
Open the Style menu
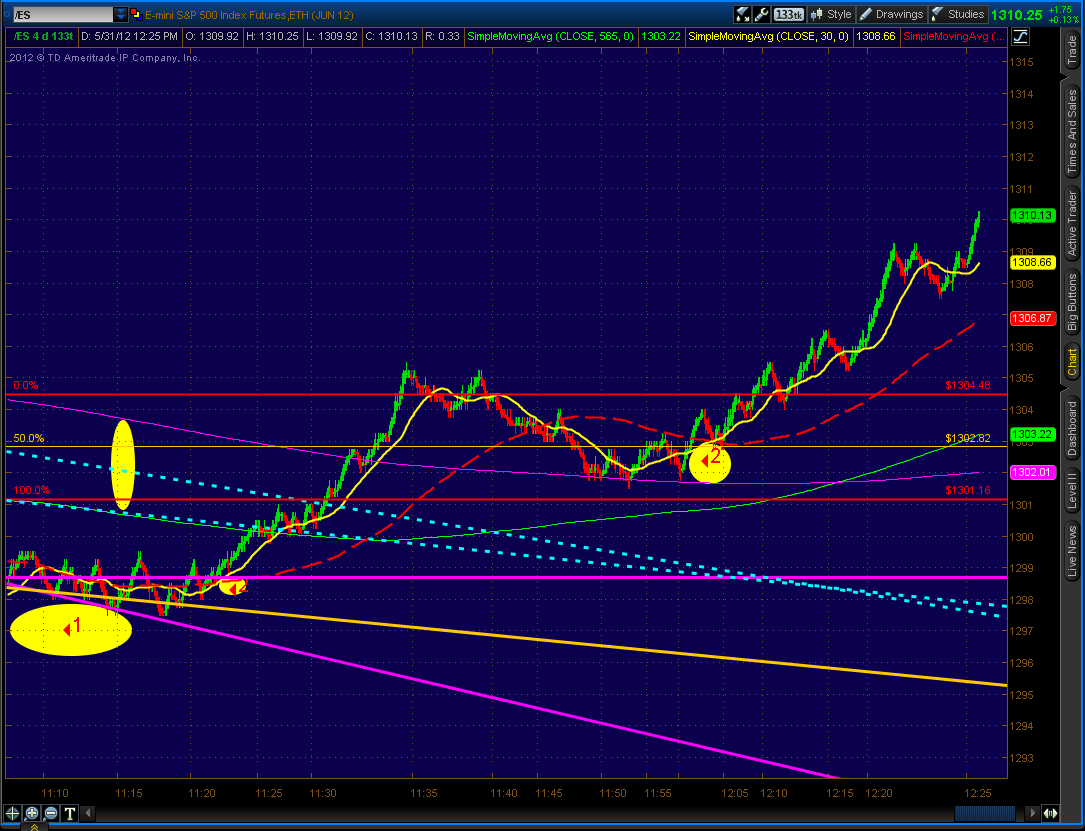(x=831, y=14)
